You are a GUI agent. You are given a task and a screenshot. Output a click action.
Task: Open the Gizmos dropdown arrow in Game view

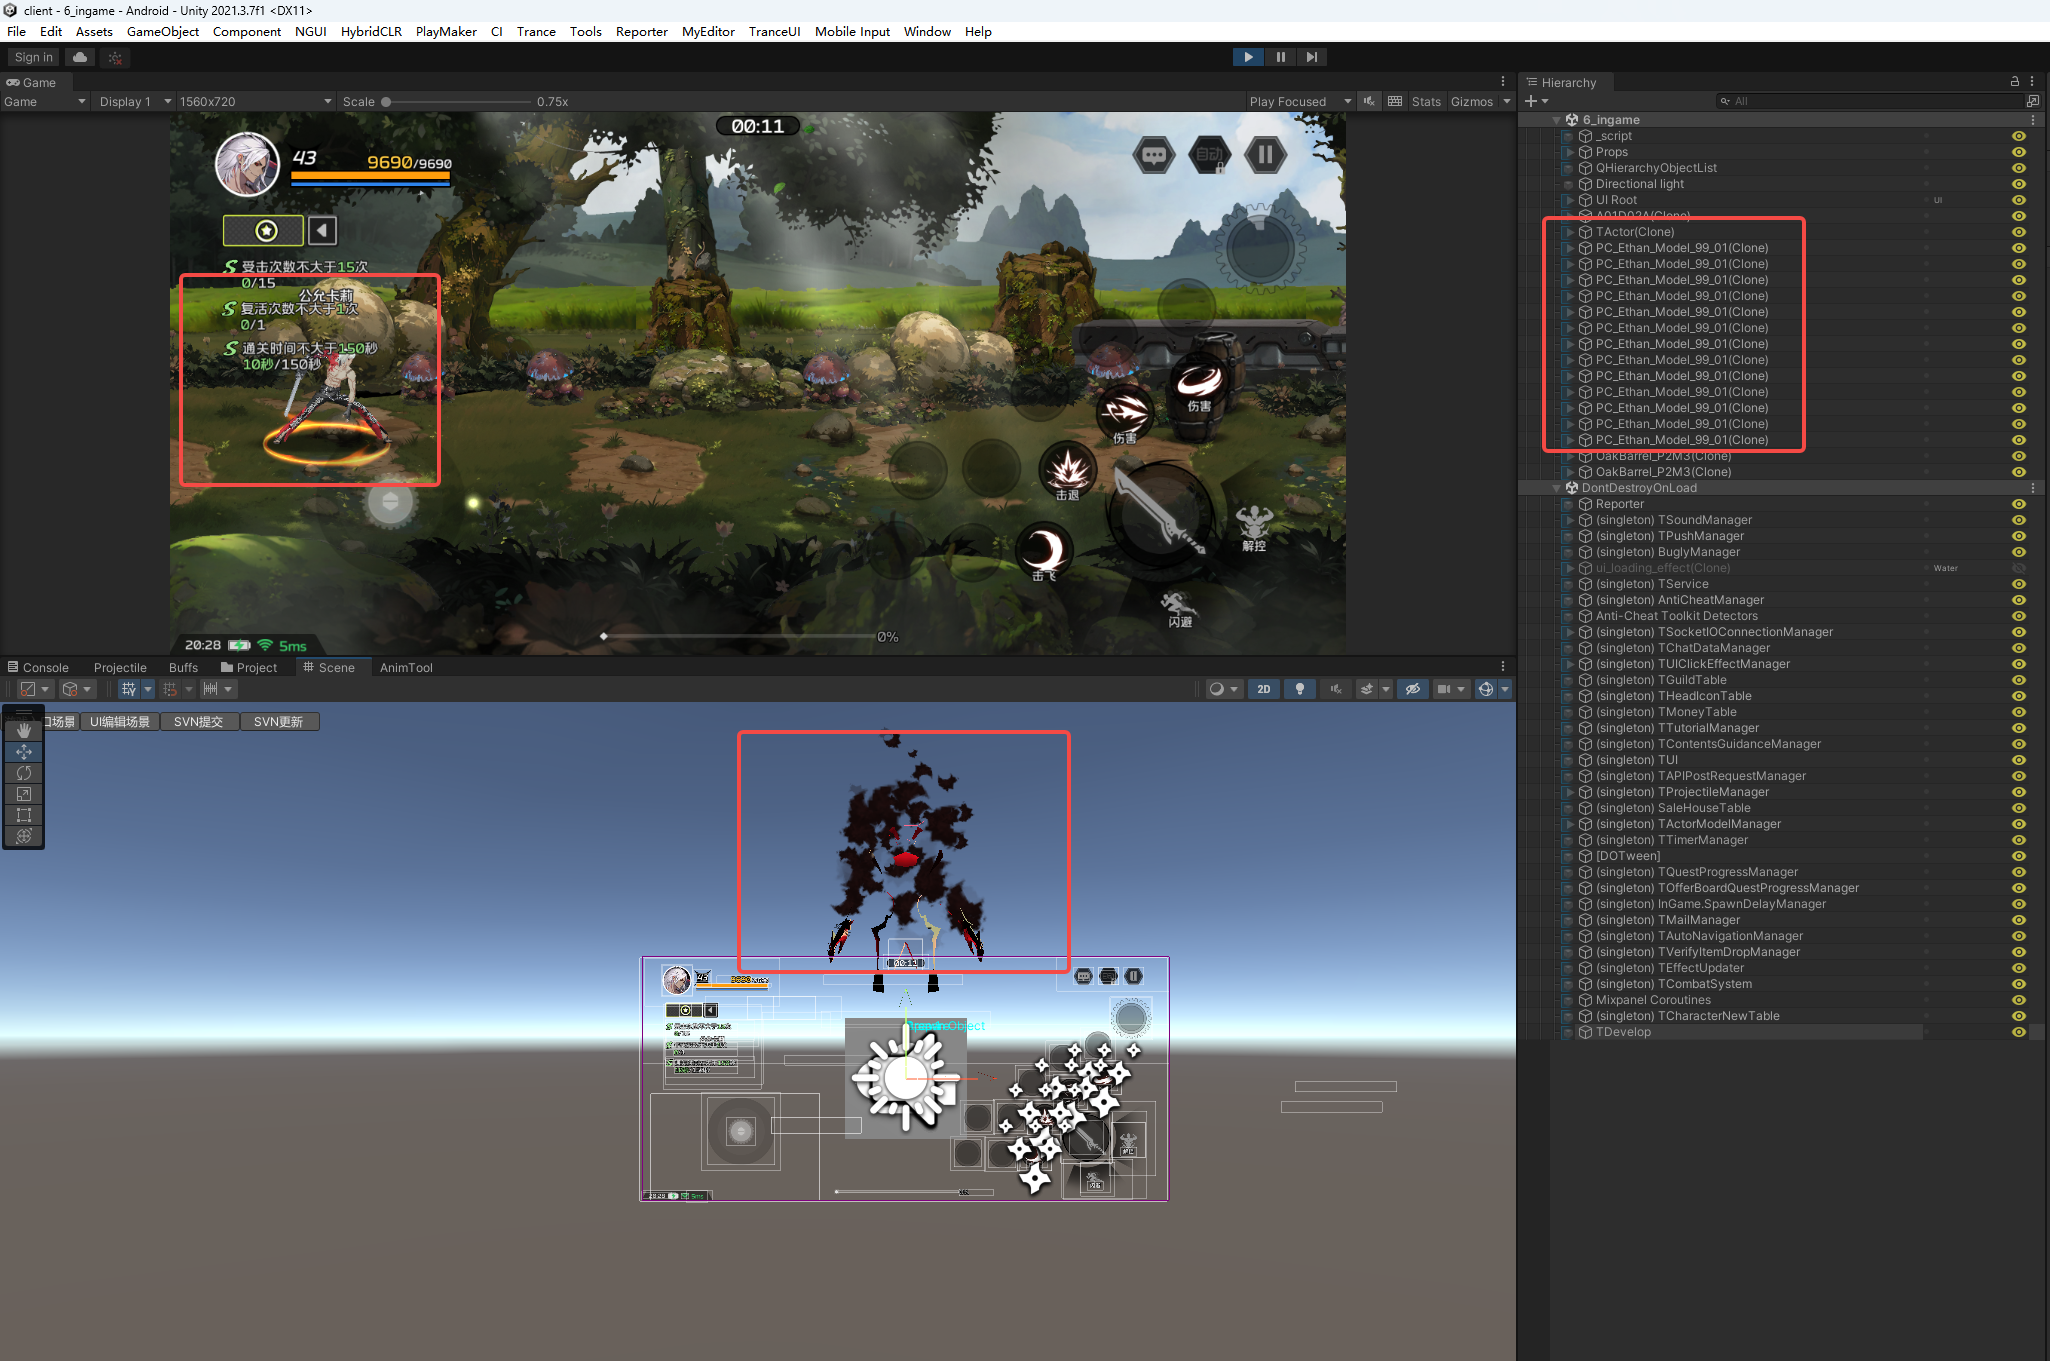1507,101
